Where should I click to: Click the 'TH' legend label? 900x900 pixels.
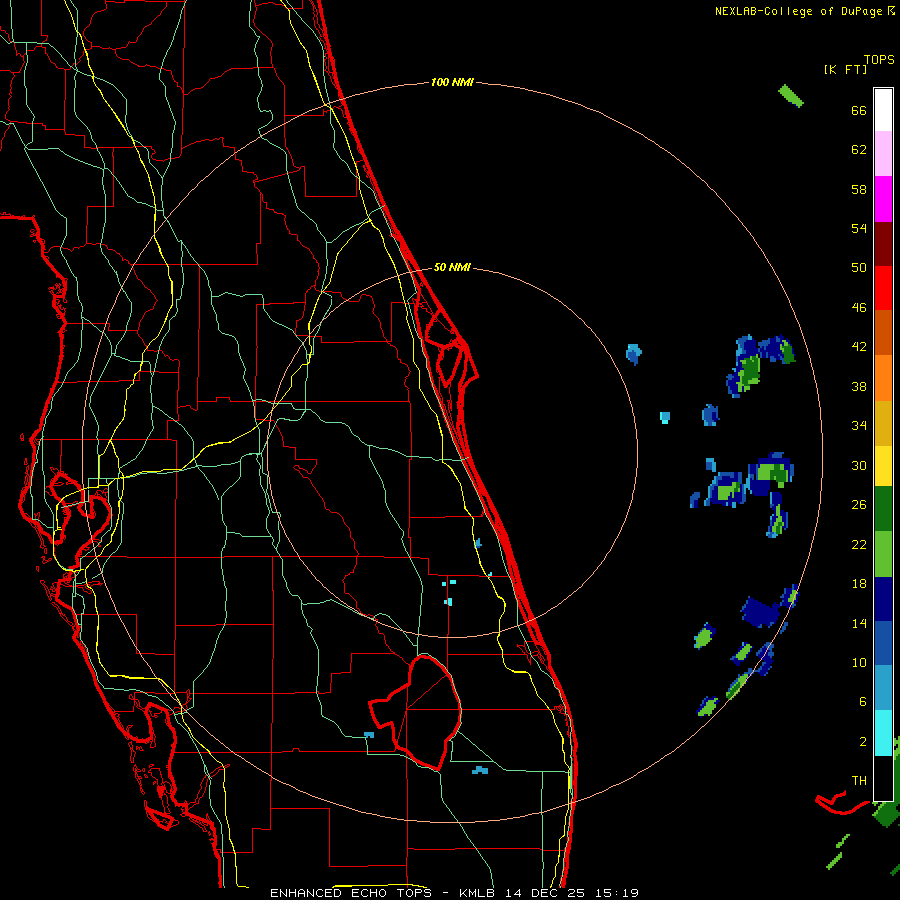pyautogui.click(x=859, y=781)
